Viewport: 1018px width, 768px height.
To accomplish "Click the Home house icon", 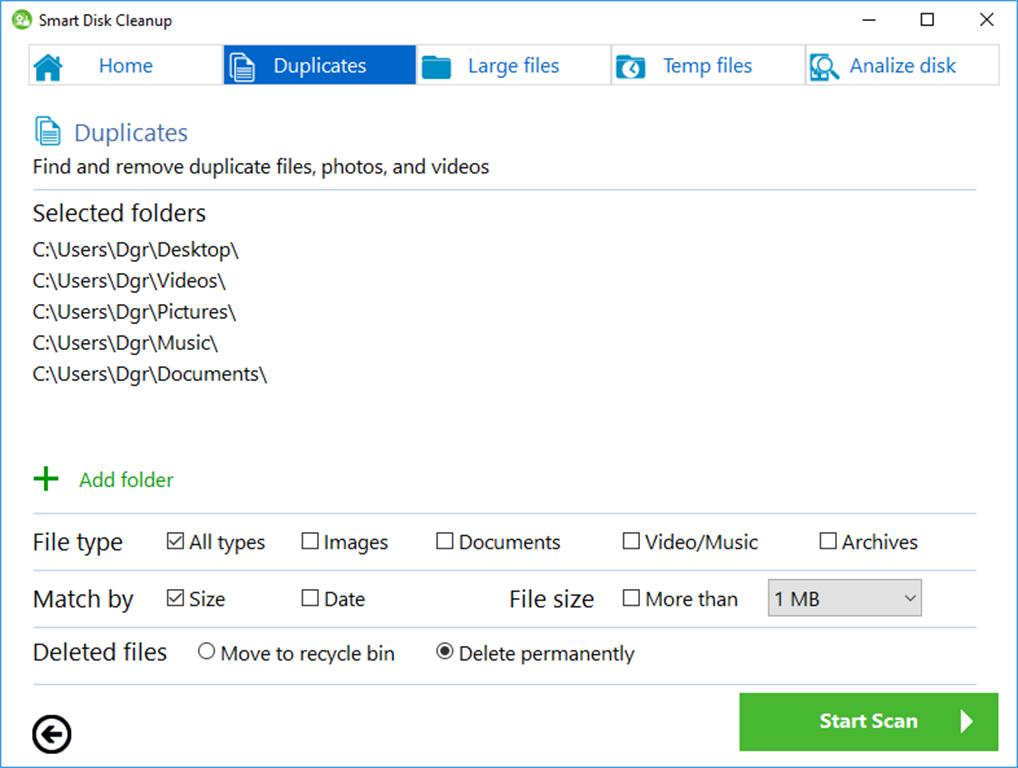I will pyautogui.click(x=48, y=67).
